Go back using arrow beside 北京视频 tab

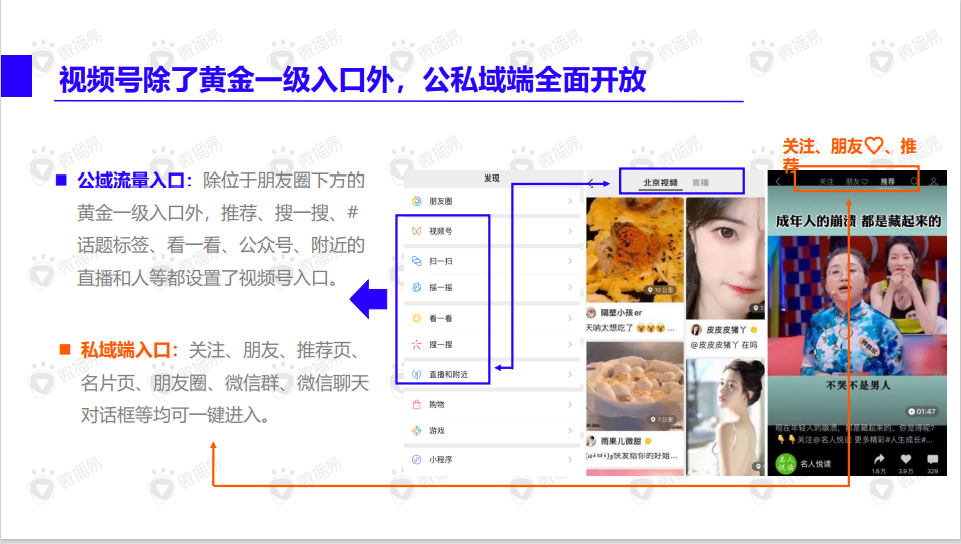click(x=592, y=183)
